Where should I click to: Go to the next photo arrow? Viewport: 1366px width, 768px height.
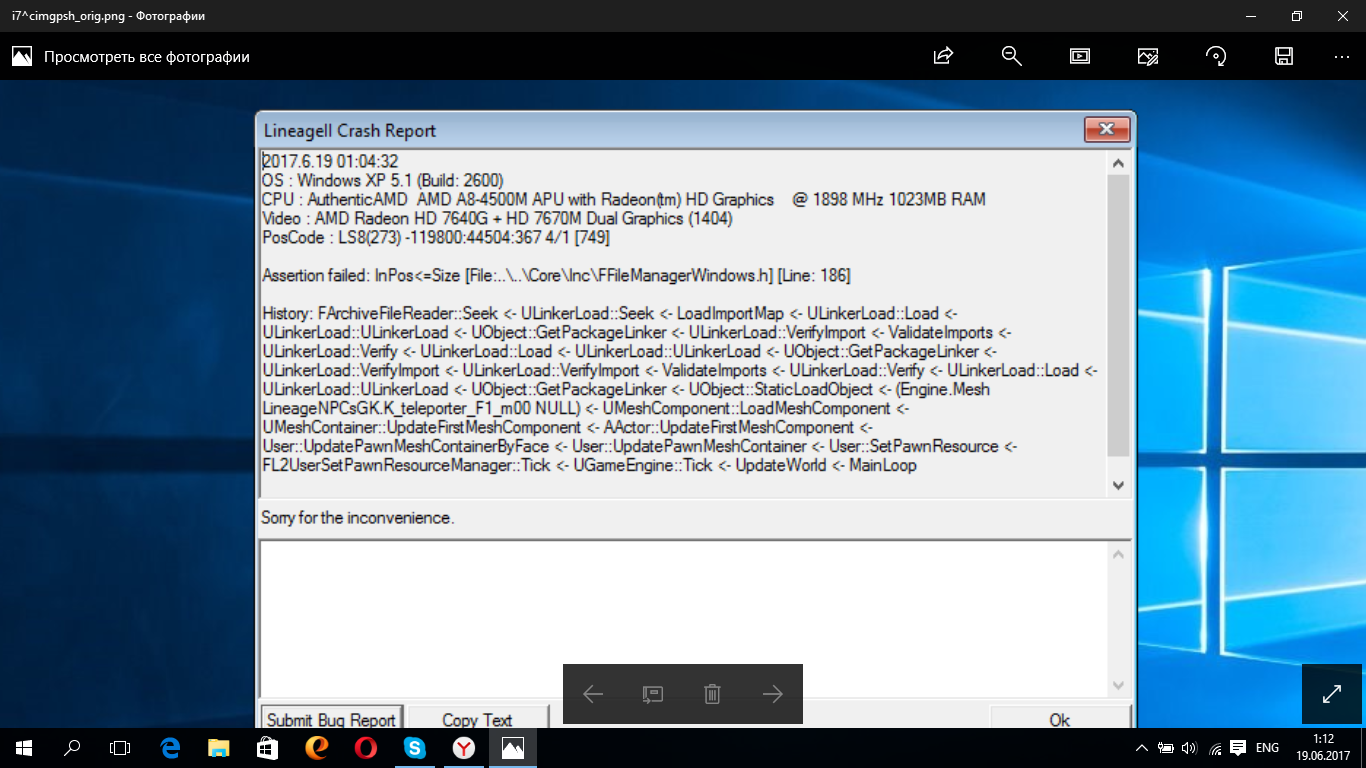click(772, 694)
